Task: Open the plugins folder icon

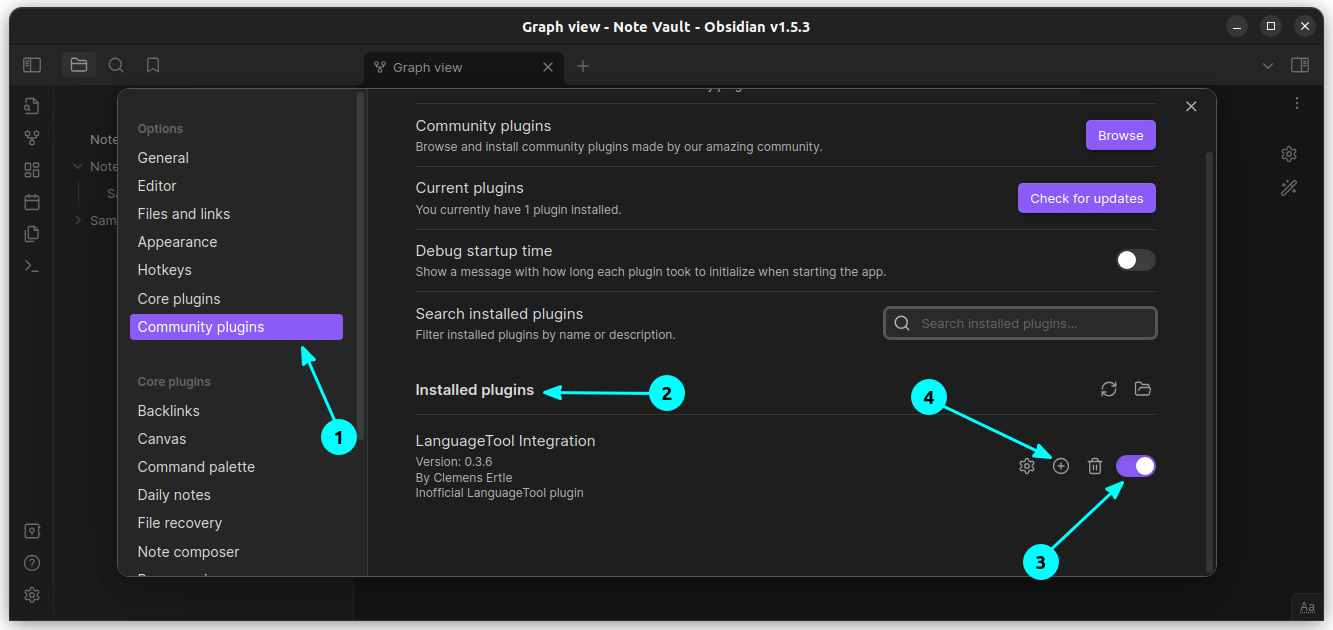Action: pyautogui.click(x=1142, y=389)
